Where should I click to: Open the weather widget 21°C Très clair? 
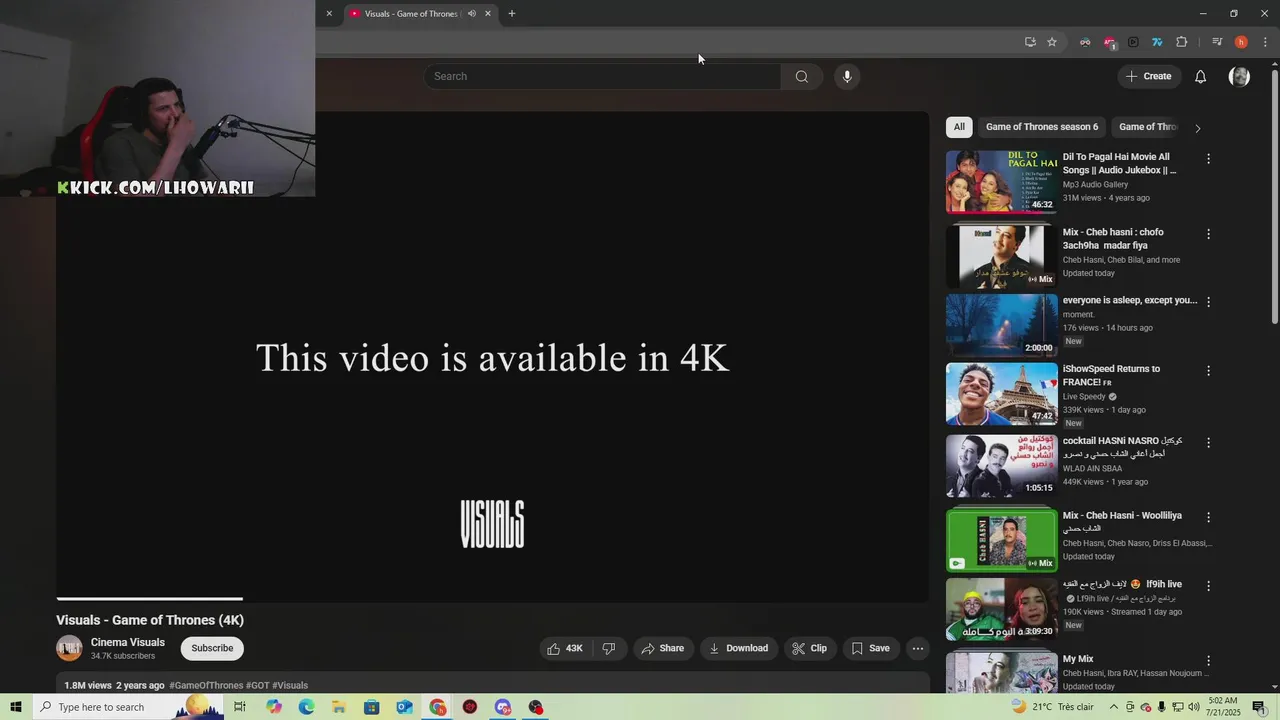pos(1053,707)
